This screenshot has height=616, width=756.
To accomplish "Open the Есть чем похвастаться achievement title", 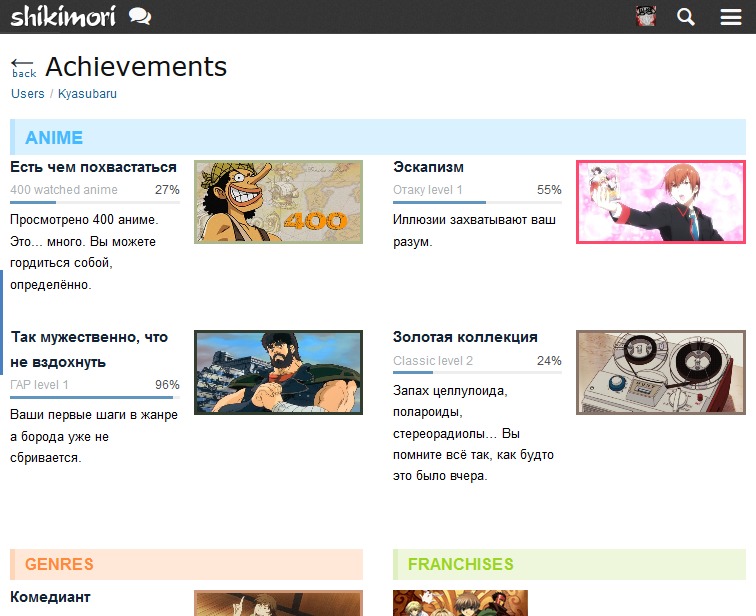I will point(94,167).
